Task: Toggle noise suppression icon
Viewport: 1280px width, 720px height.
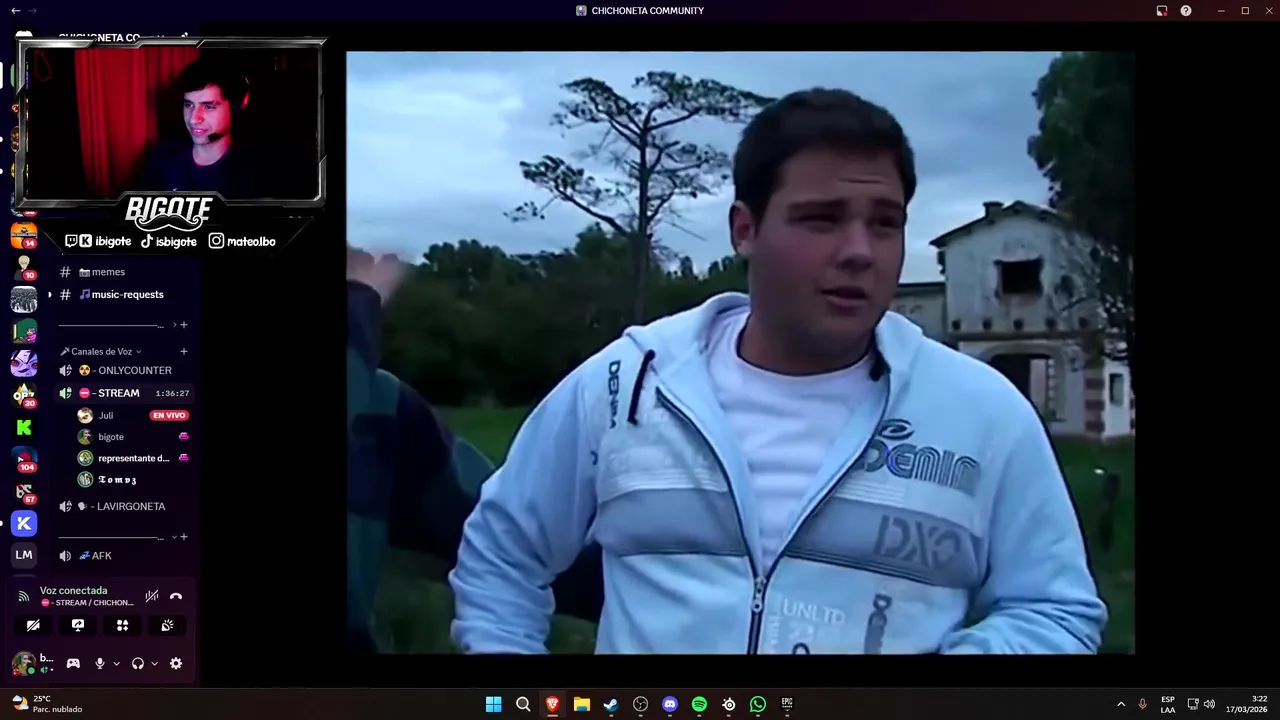Action: [x=152, y=596]
